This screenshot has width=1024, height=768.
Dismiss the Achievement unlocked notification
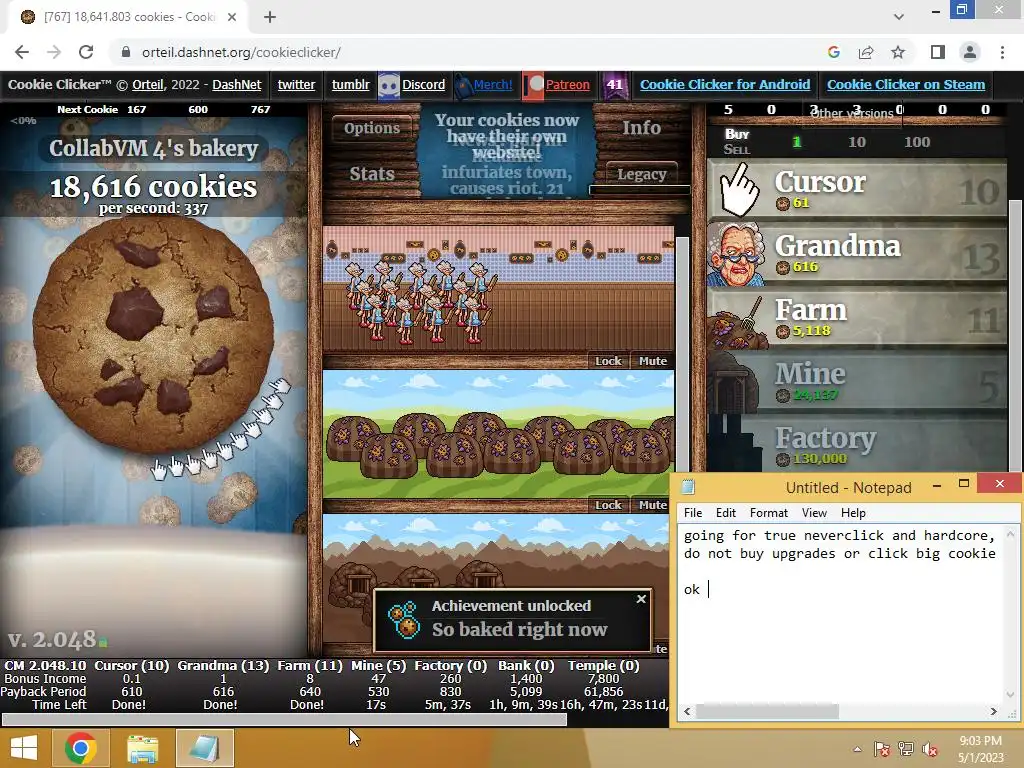pos(641,598)
